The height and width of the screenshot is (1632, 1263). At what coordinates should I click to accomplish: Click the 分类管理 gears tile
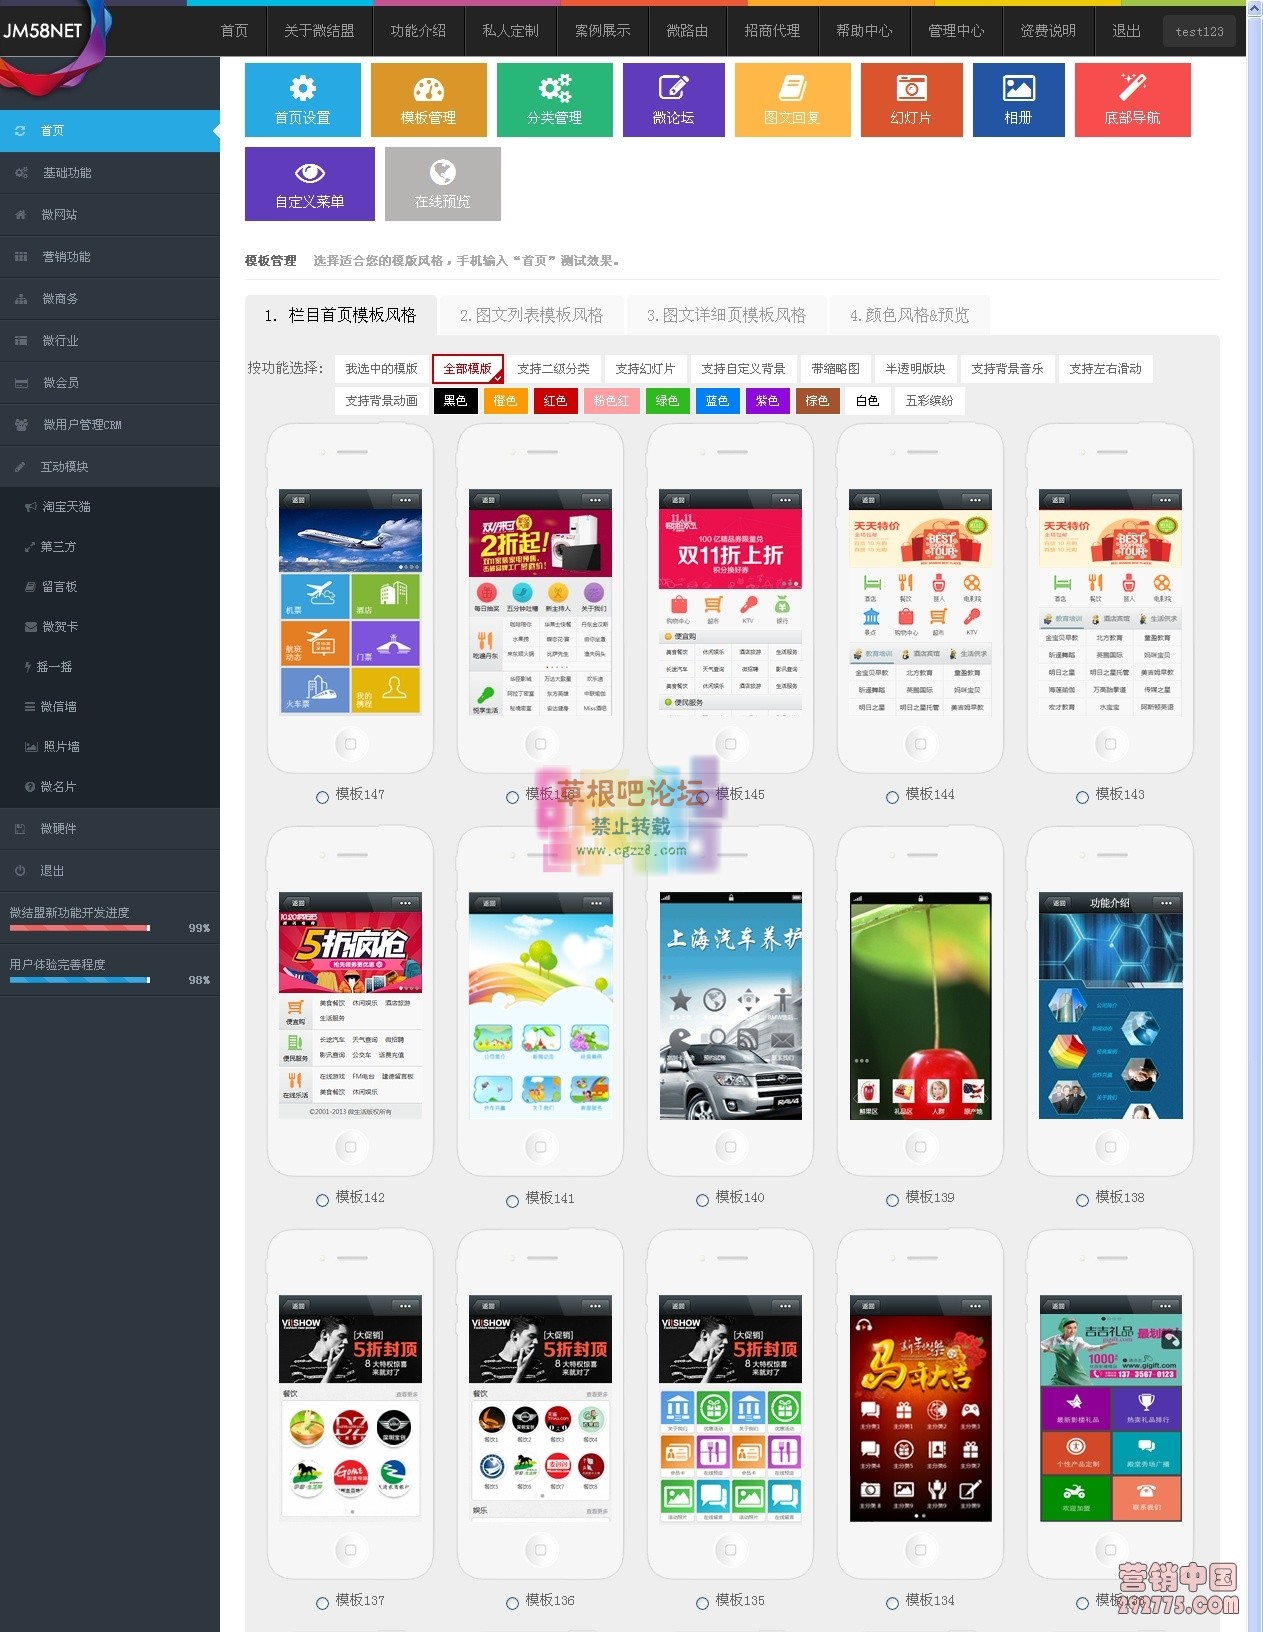click(554, 99)
